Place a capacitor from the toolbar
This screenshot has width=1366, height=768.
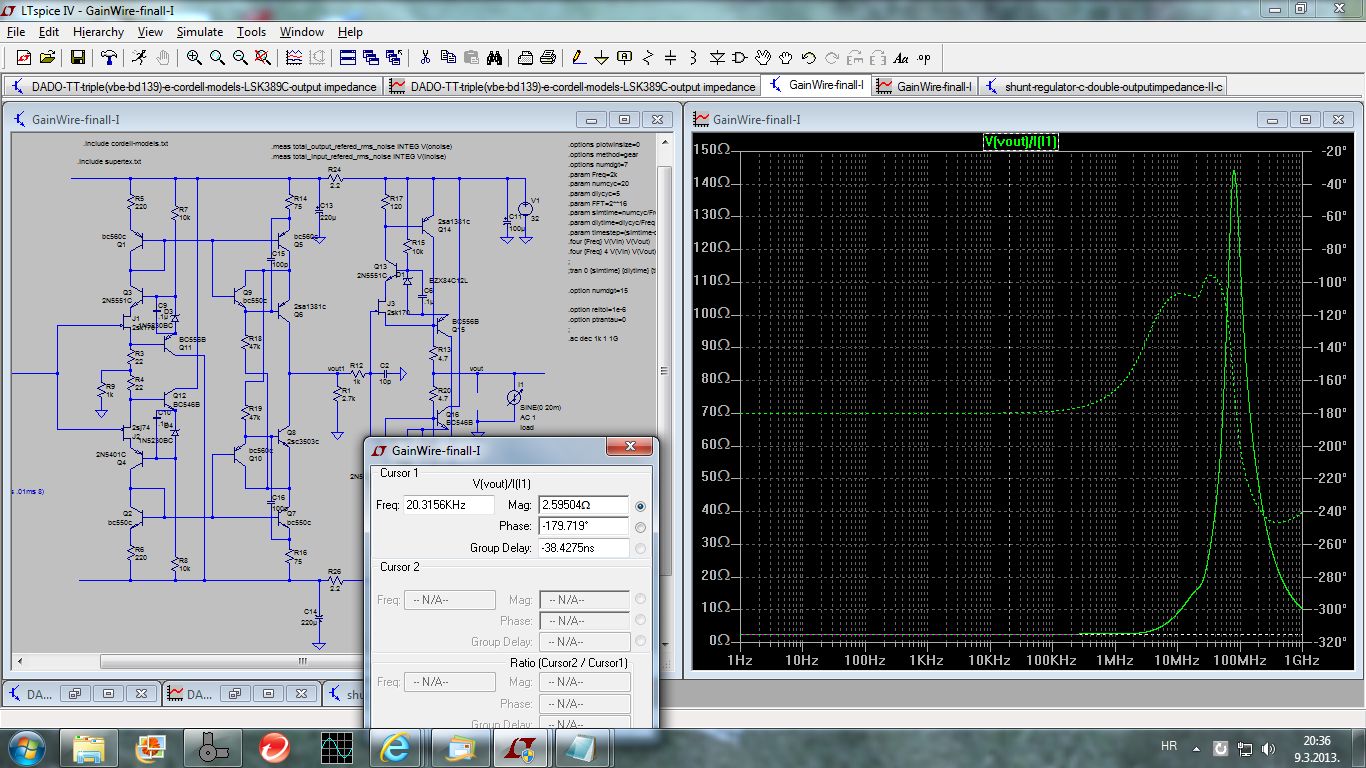(x=671, y=58)
